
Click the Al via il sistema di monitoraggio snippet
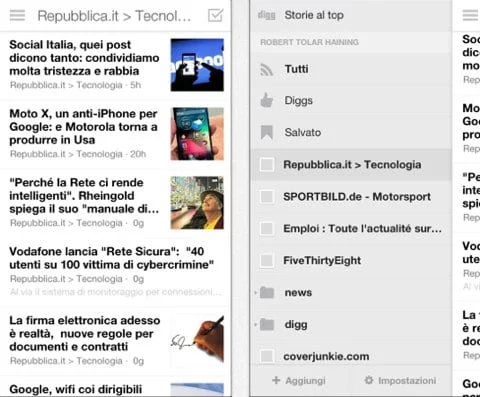115,292
